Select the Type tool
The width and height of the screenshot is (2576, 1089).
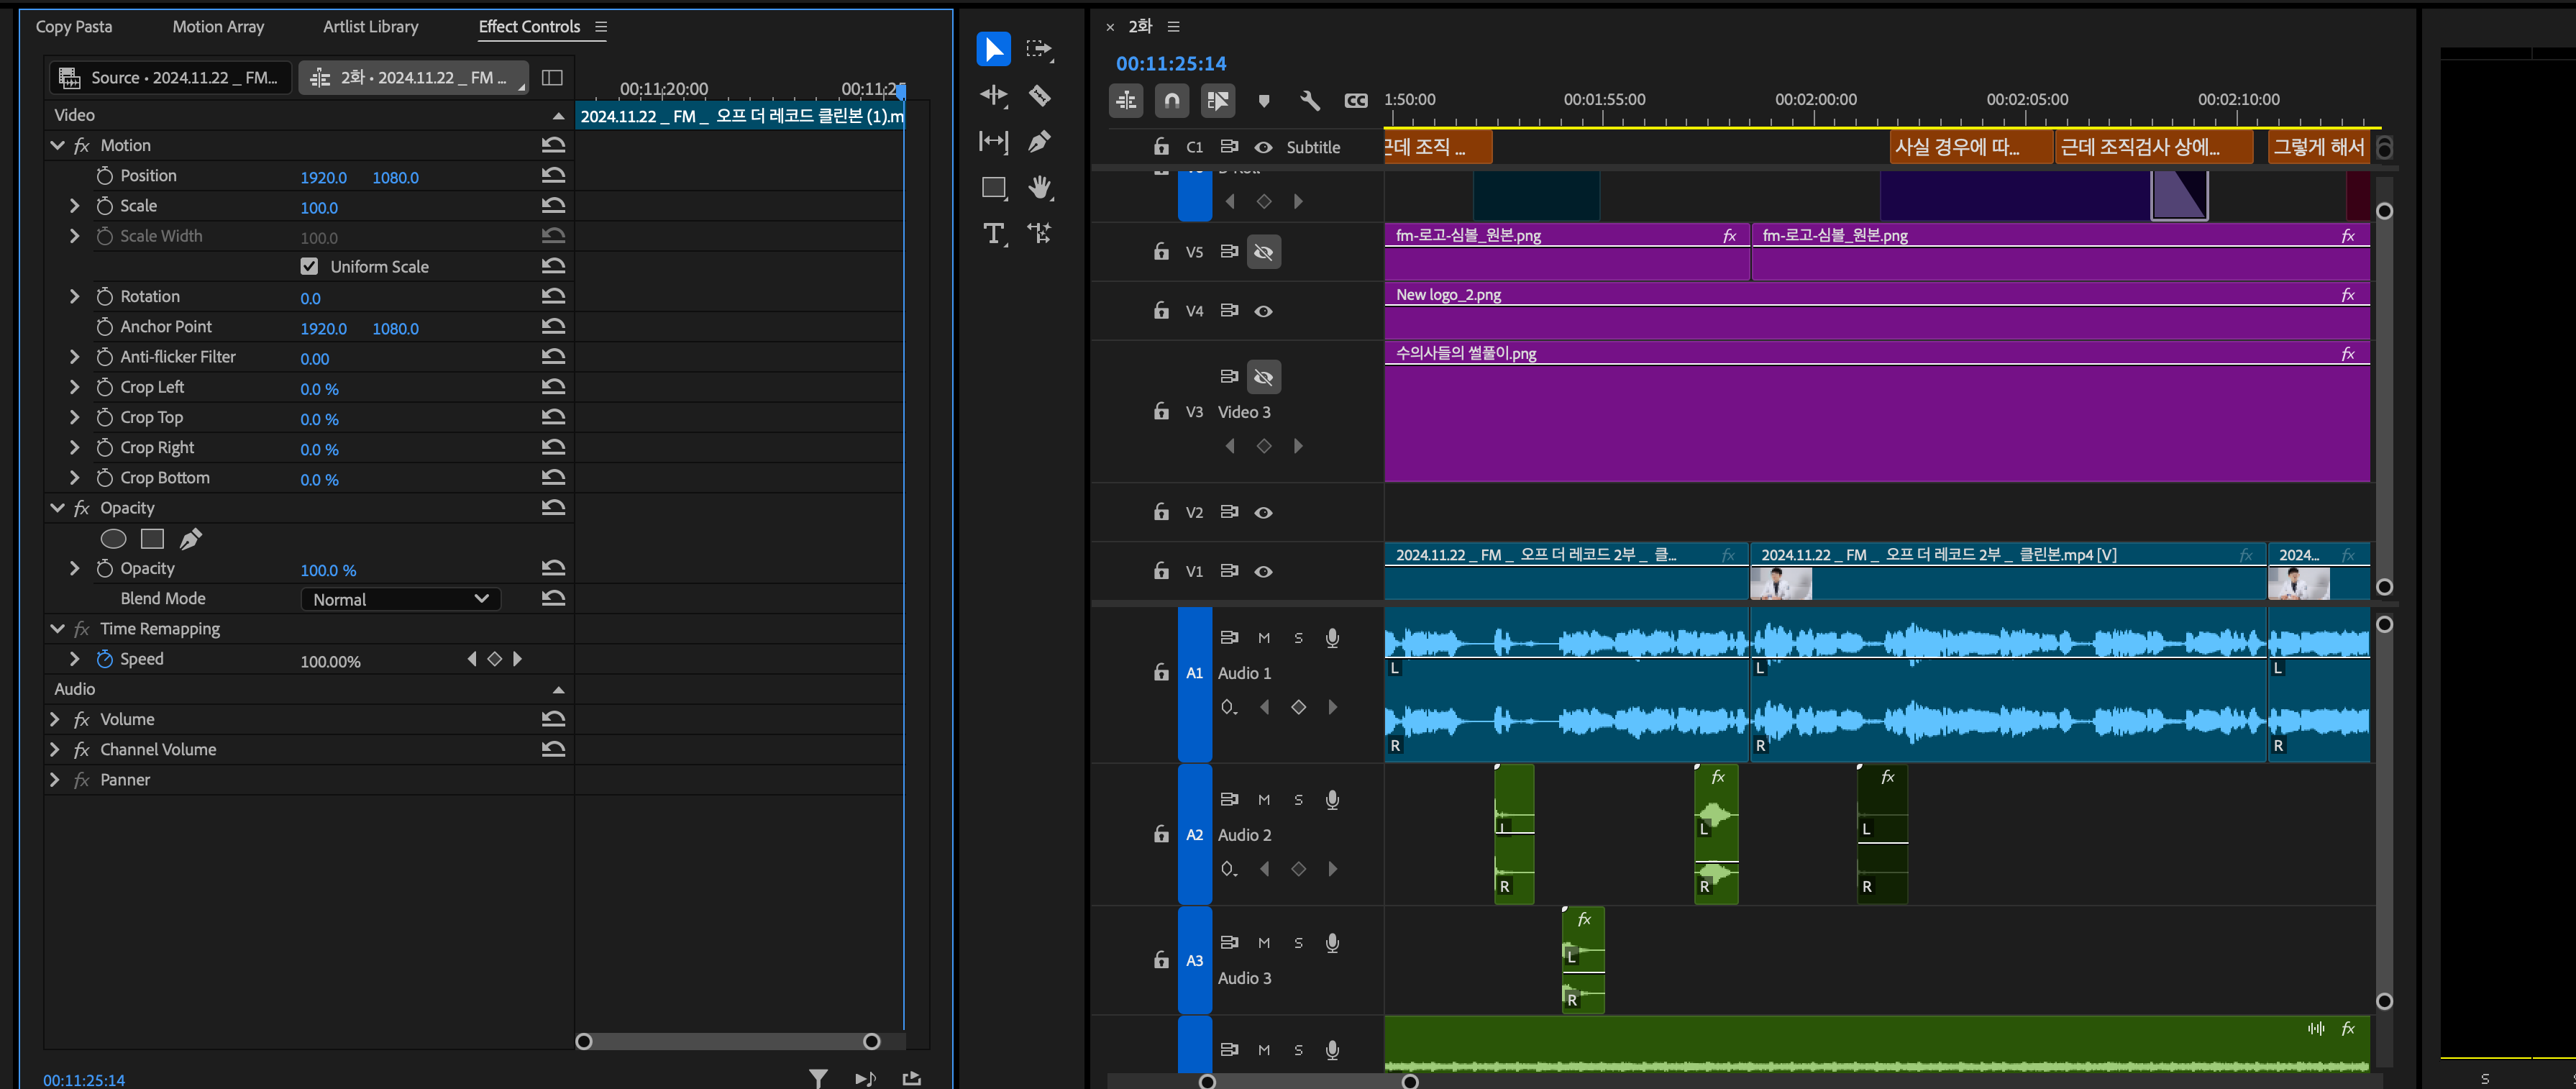[993, 234]
